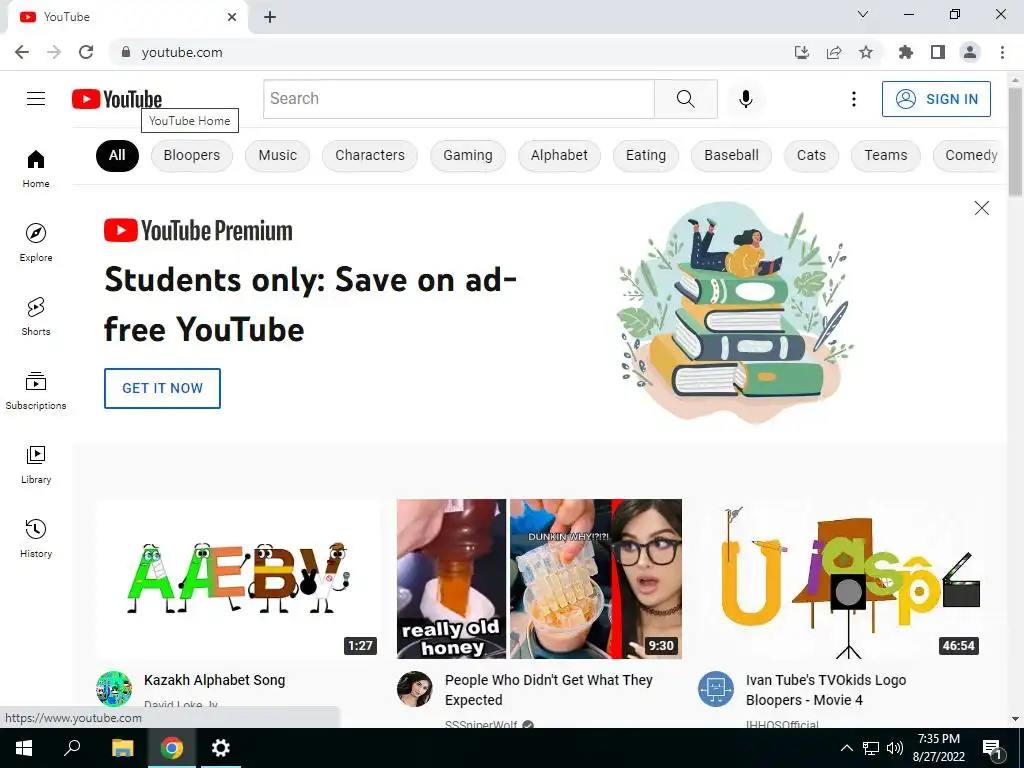This screenshot has height=768, width=1024.
Task: Select the Alphabet filter chip
Action: click(x=559, y=155)
